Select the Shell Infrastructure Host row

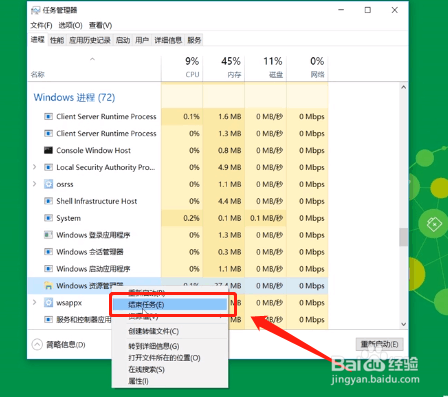pos(178,201)
